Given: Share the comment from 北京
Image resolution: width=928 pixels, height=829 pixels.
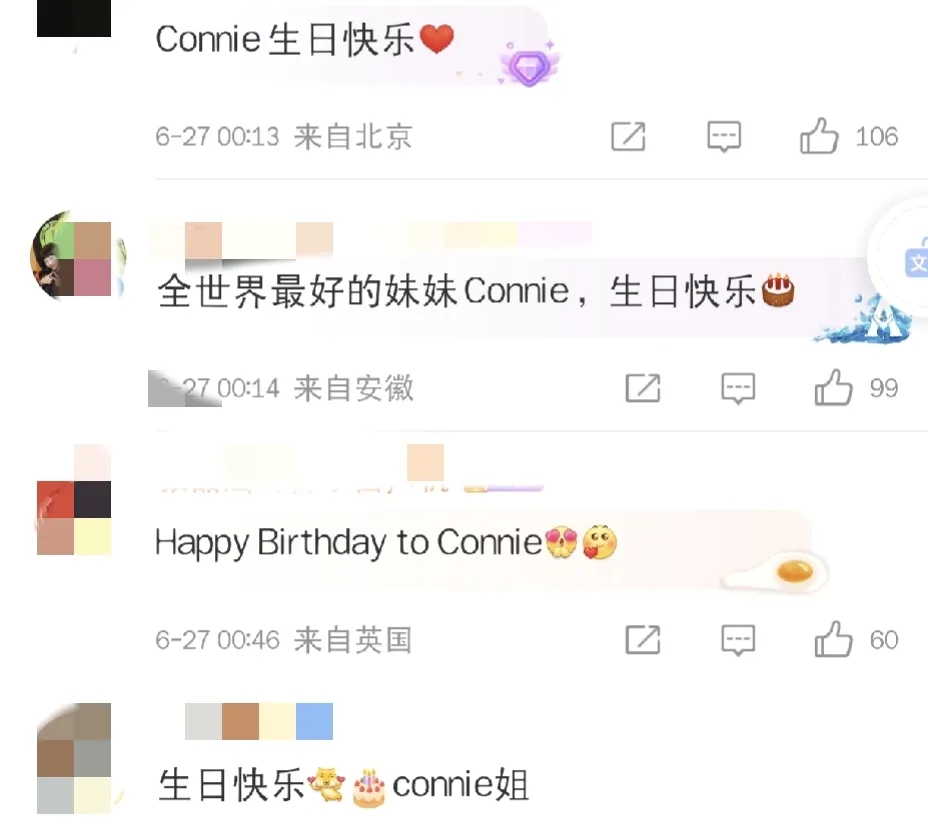Looking at the screenshot, I should click(628, 137).
